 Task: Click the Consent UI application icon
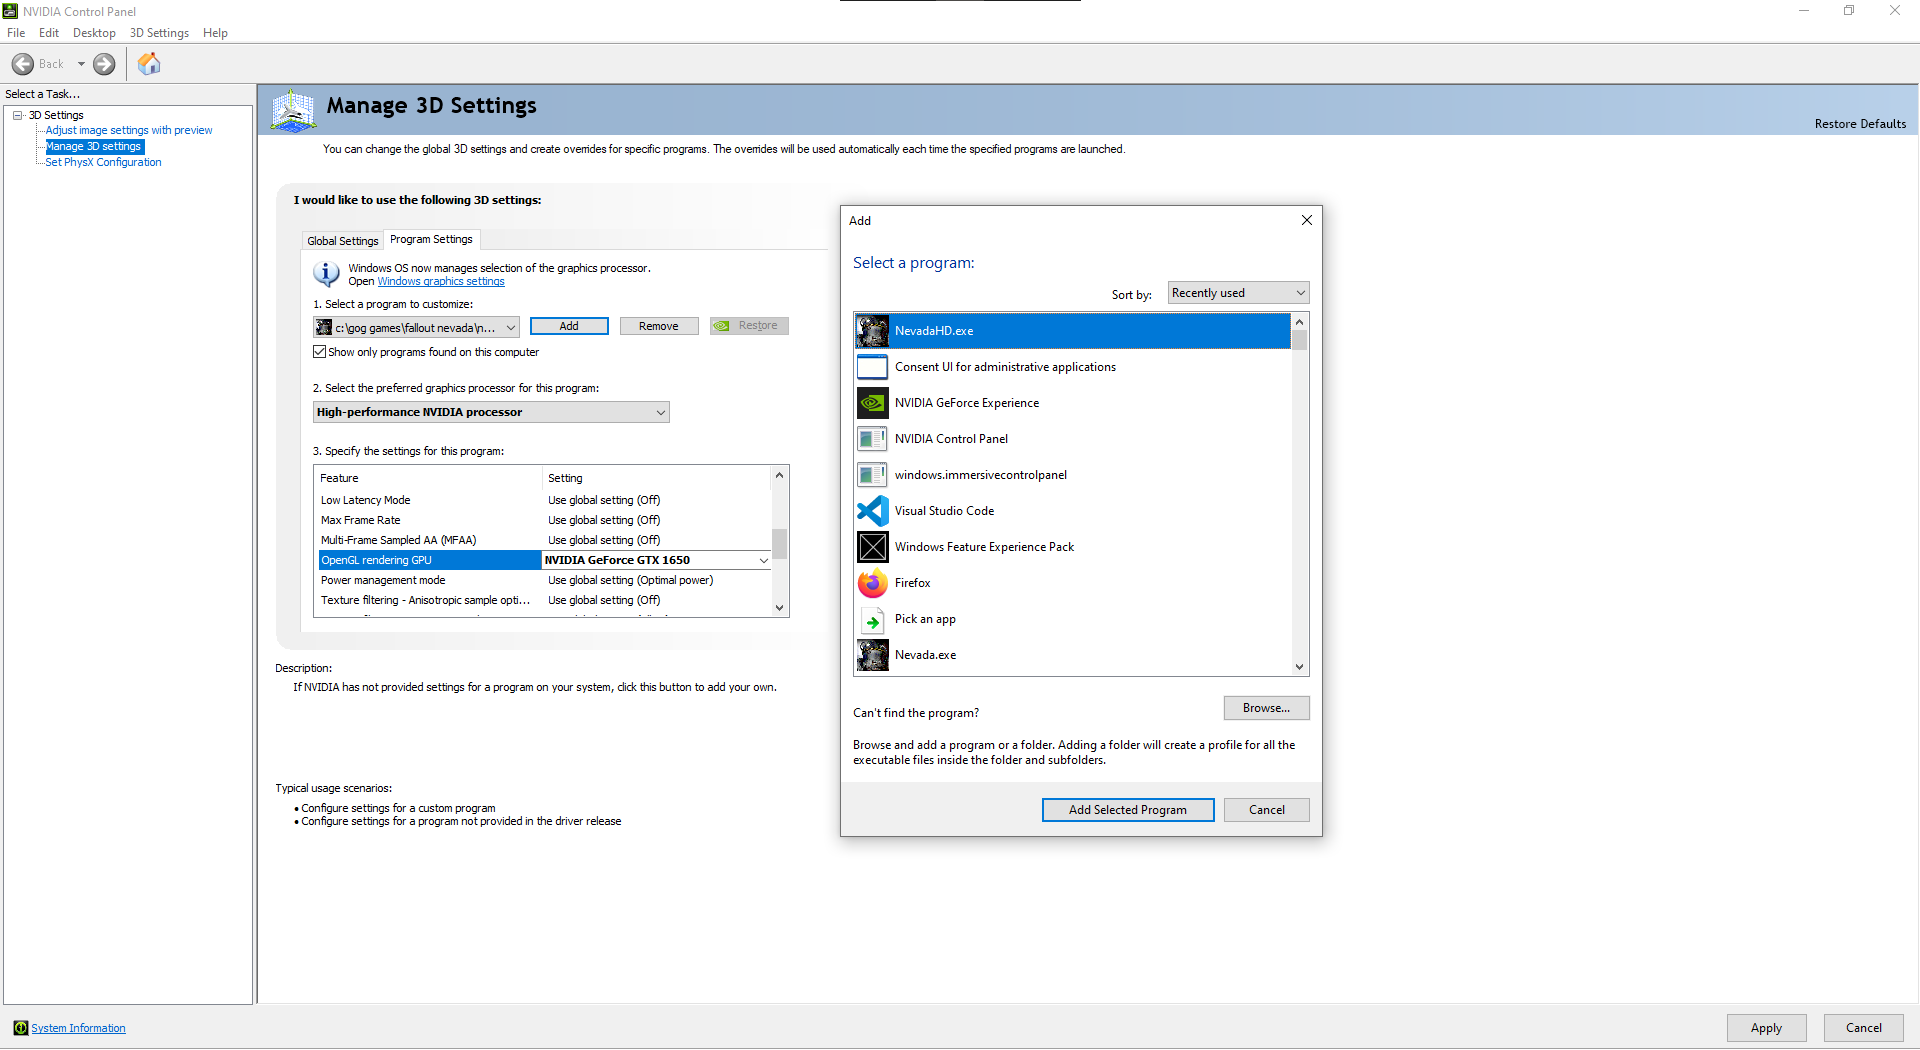click(872, 367)
